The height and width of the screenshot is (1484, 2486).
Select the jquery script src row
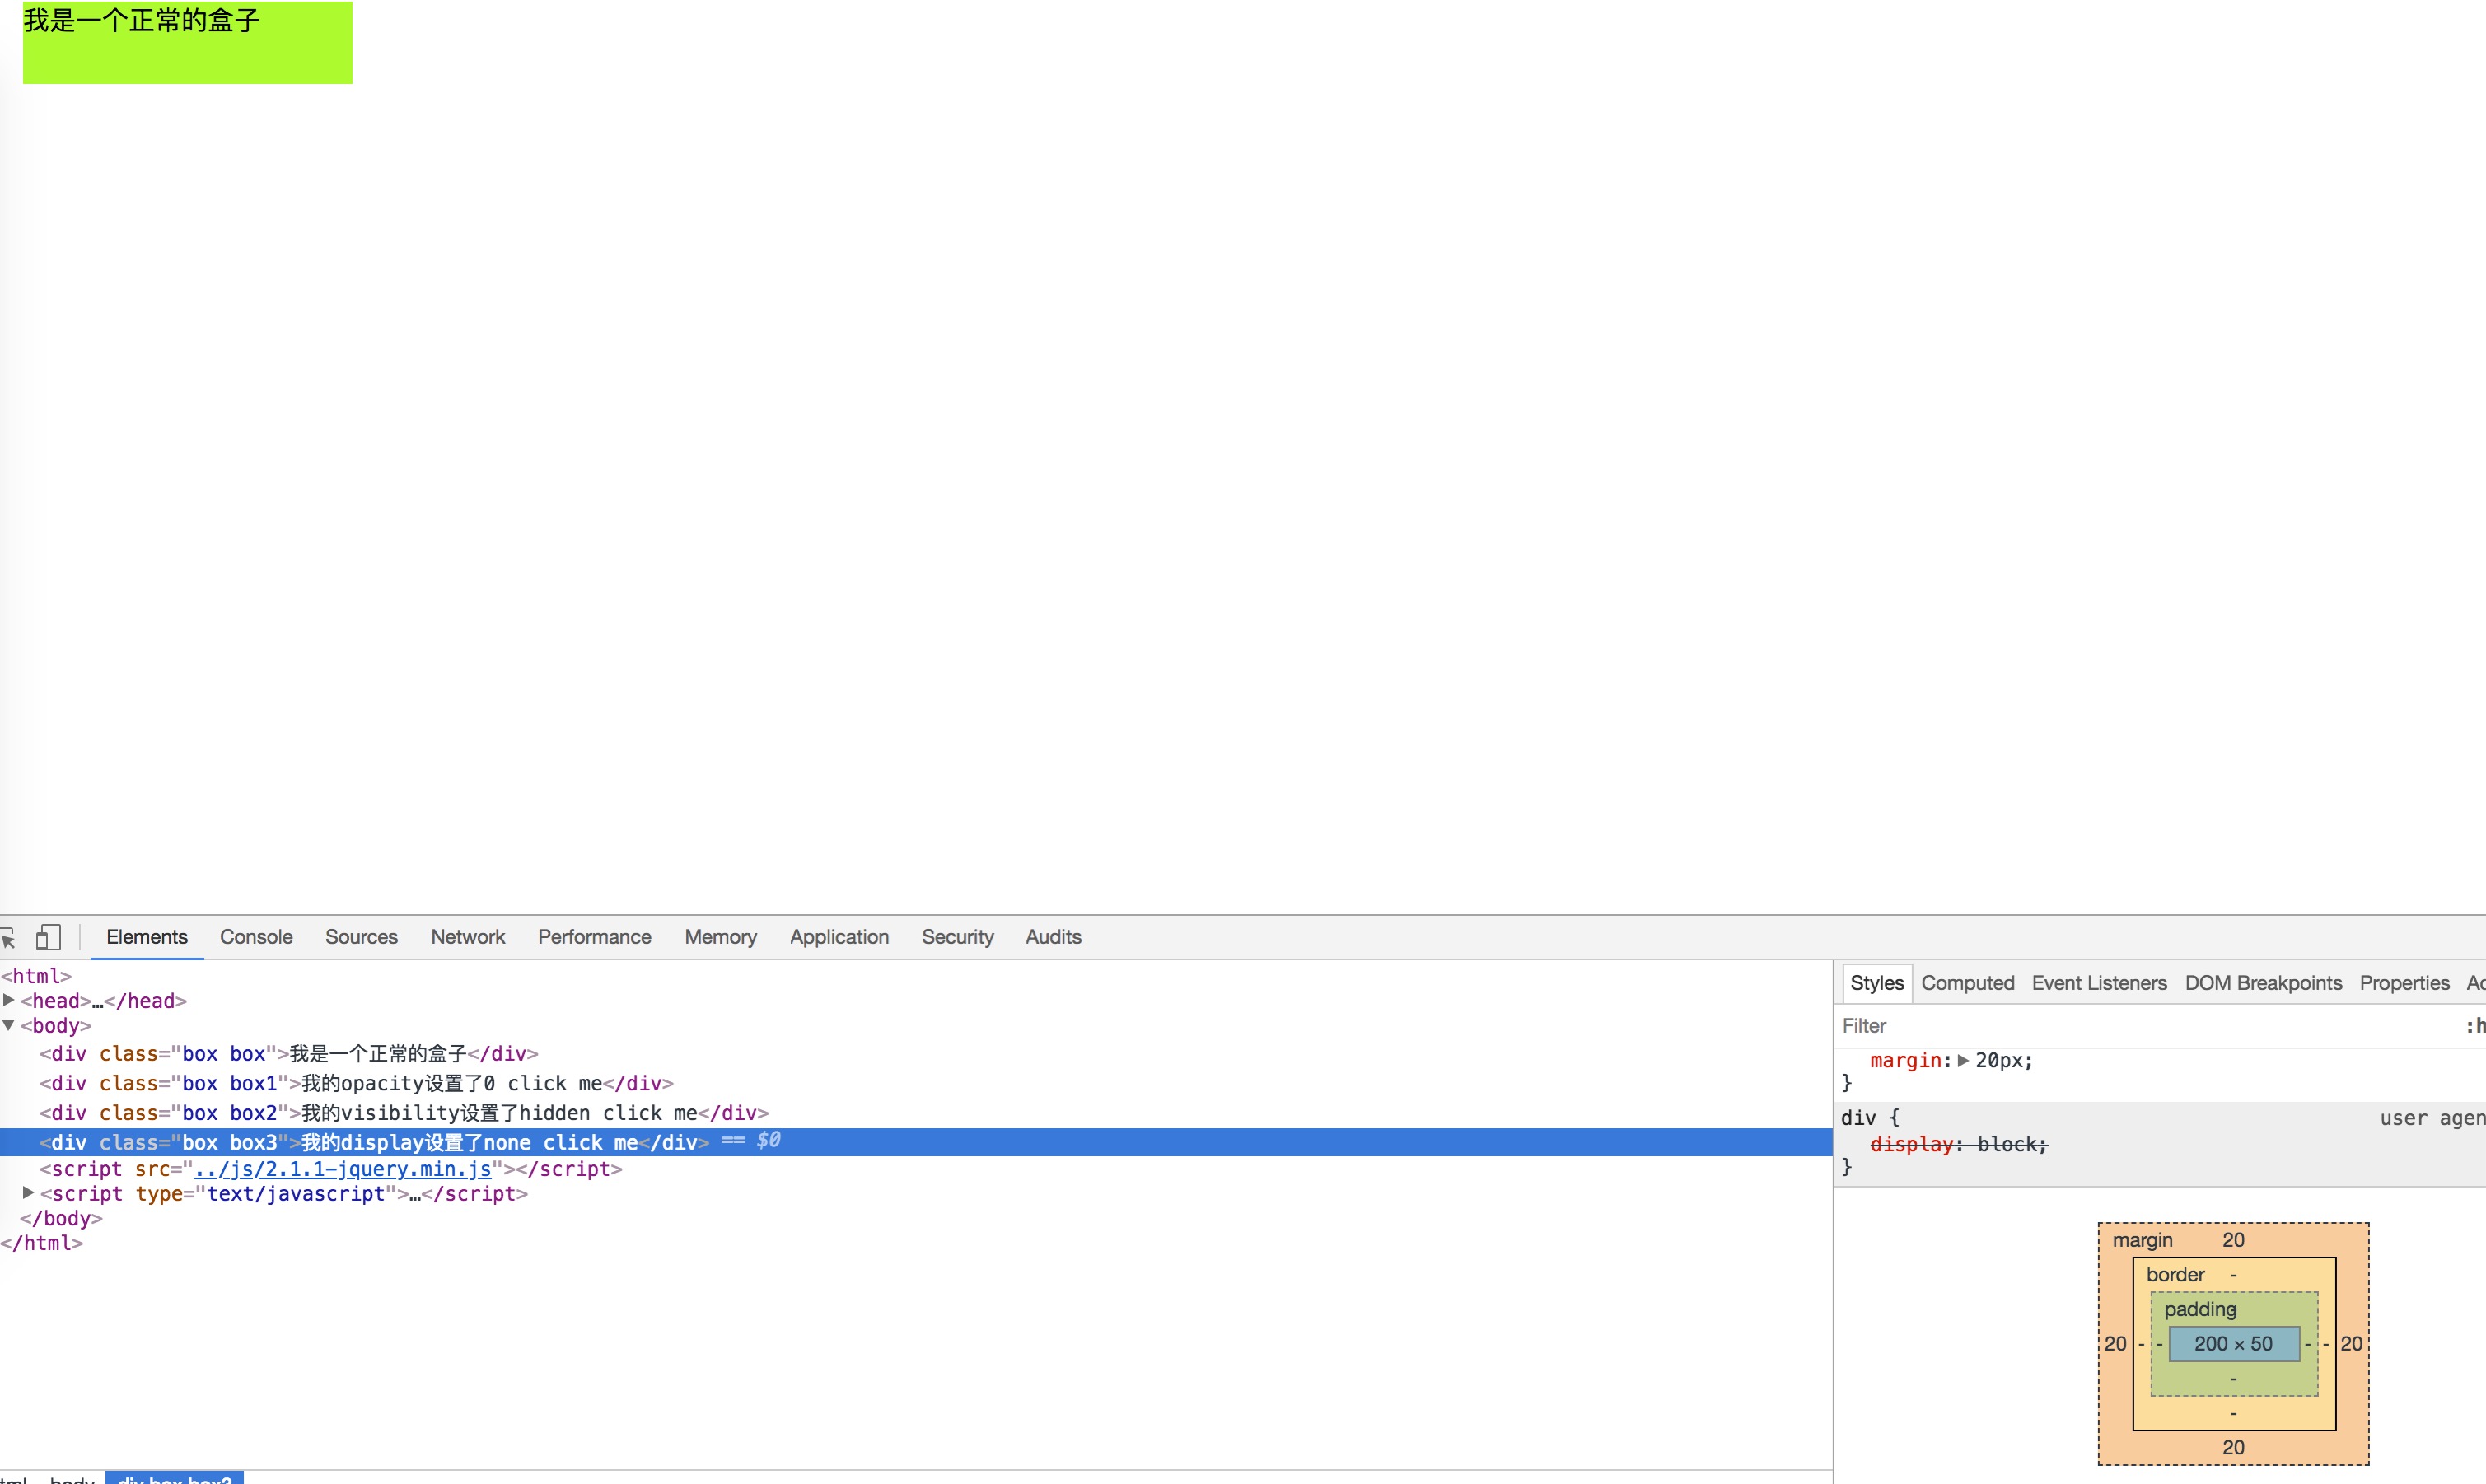pos(916,1169)
